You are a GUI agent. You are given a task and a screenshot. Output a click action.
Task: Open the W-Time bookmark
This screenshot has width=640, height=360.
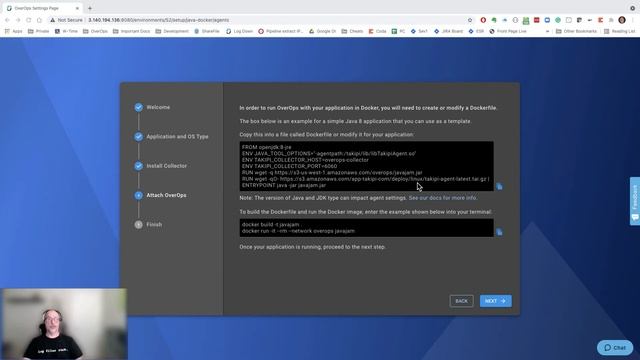click(66, 31)
